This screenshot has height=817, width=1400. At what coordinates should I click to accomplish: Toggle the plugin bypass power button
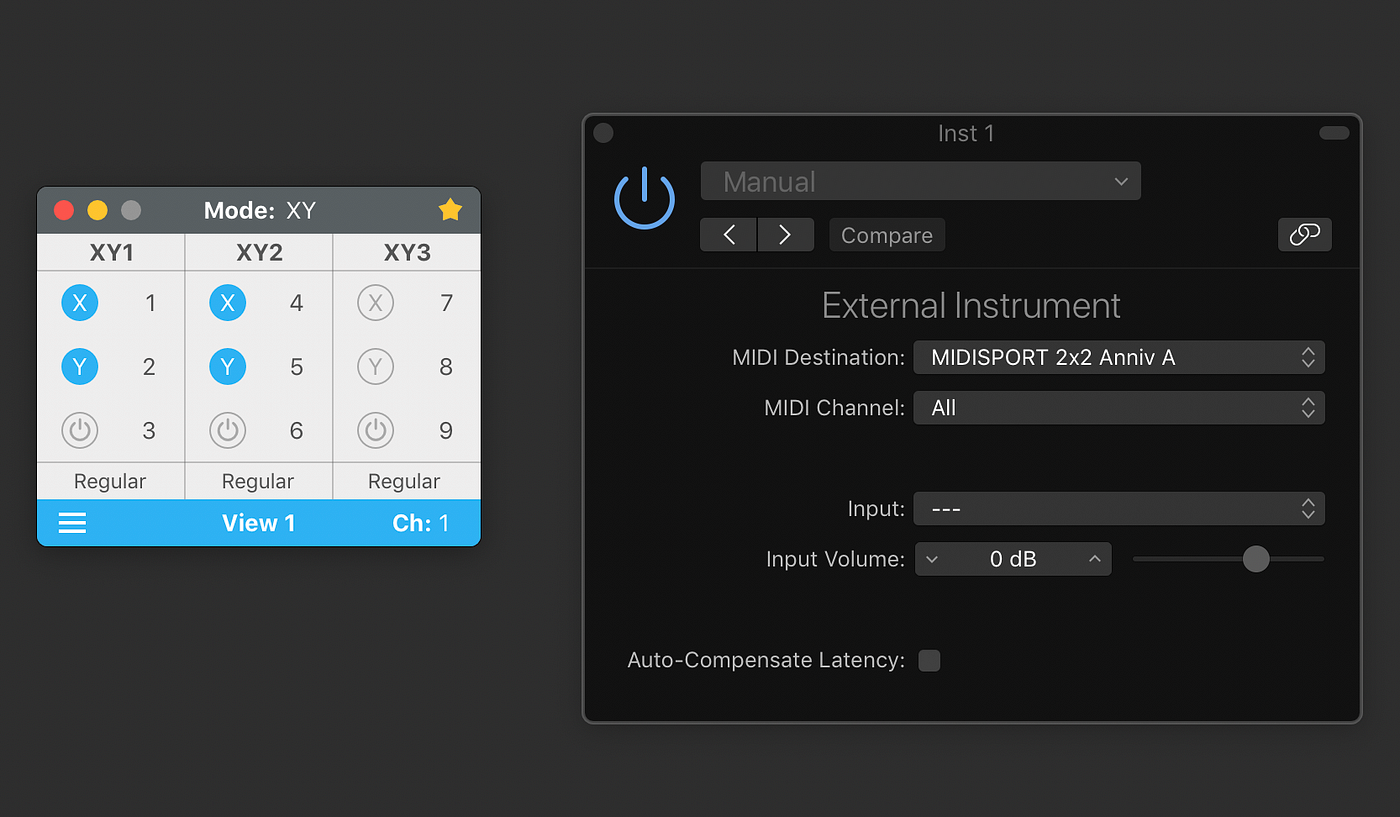coord(644,196)
